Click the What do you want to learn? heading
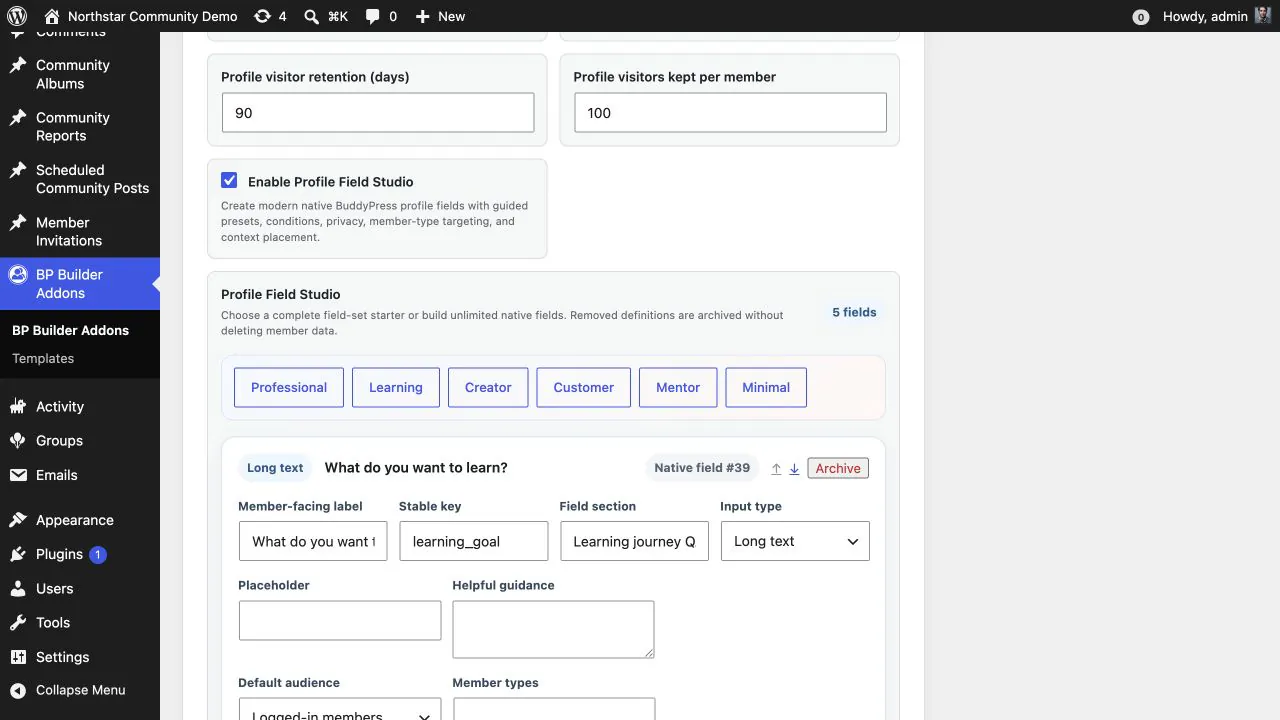1280x720 pixels. point(416,468)
